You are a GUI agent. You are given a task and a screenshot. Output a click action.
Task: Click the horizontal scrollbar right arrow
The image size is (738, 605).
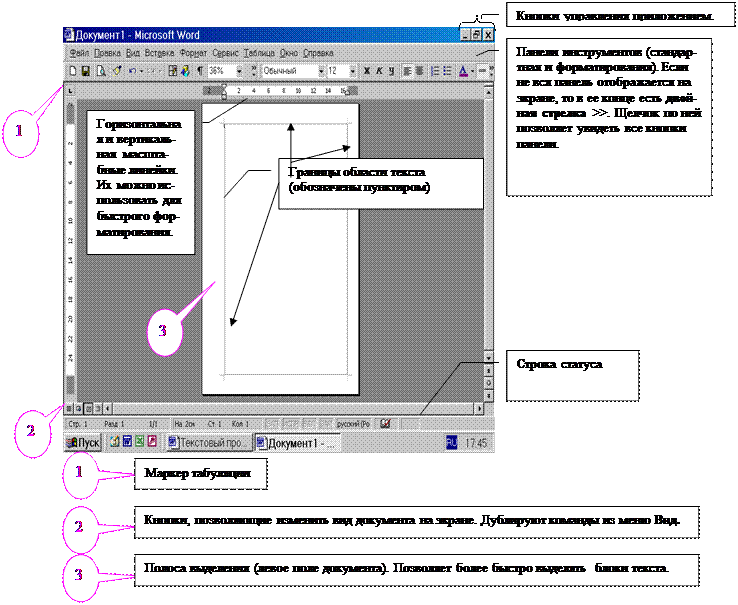click(x=479, y=409)
